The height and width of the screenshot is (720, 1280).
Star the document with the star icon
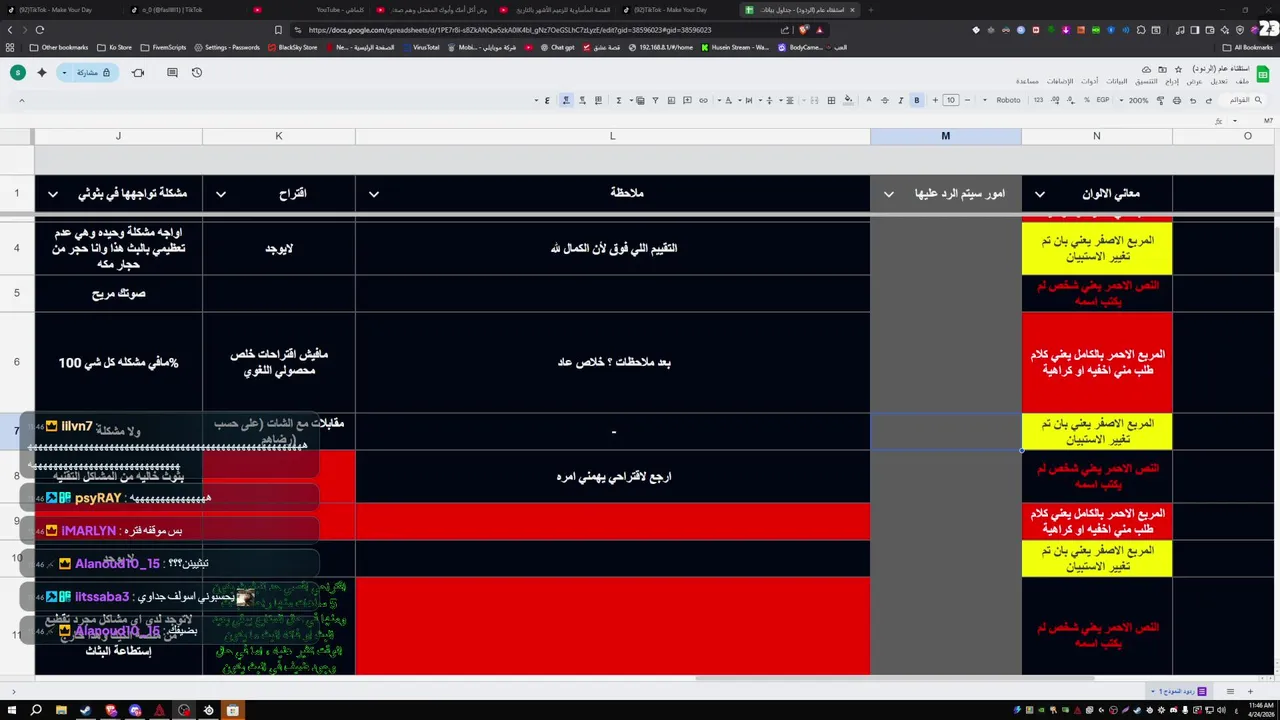pos(1178,70)
